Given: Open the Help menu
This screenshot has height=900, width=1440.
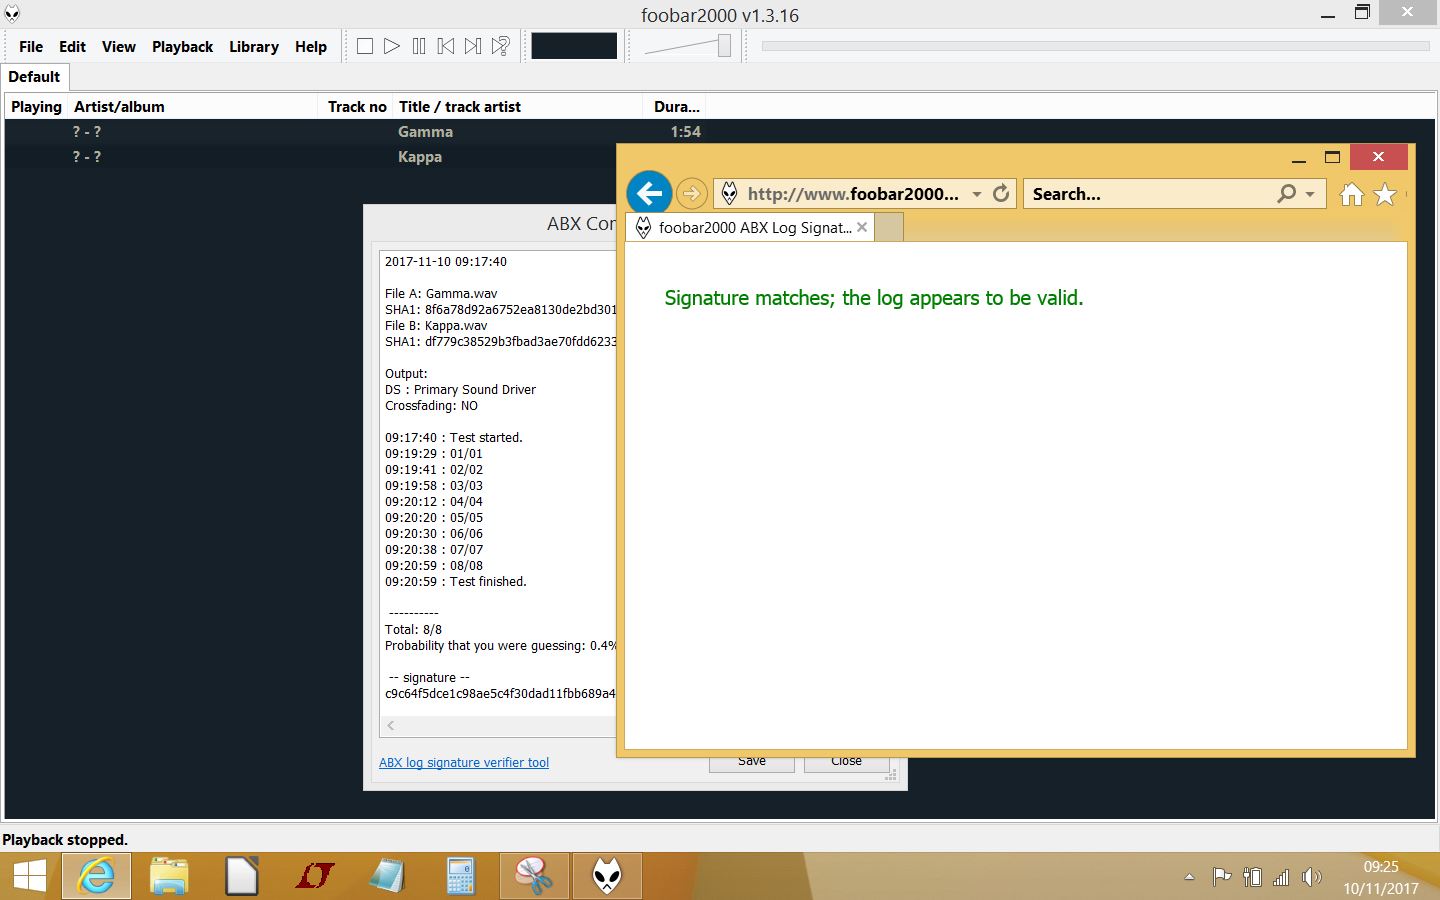Looking at the screenshot, I should (x=311, y=47).
